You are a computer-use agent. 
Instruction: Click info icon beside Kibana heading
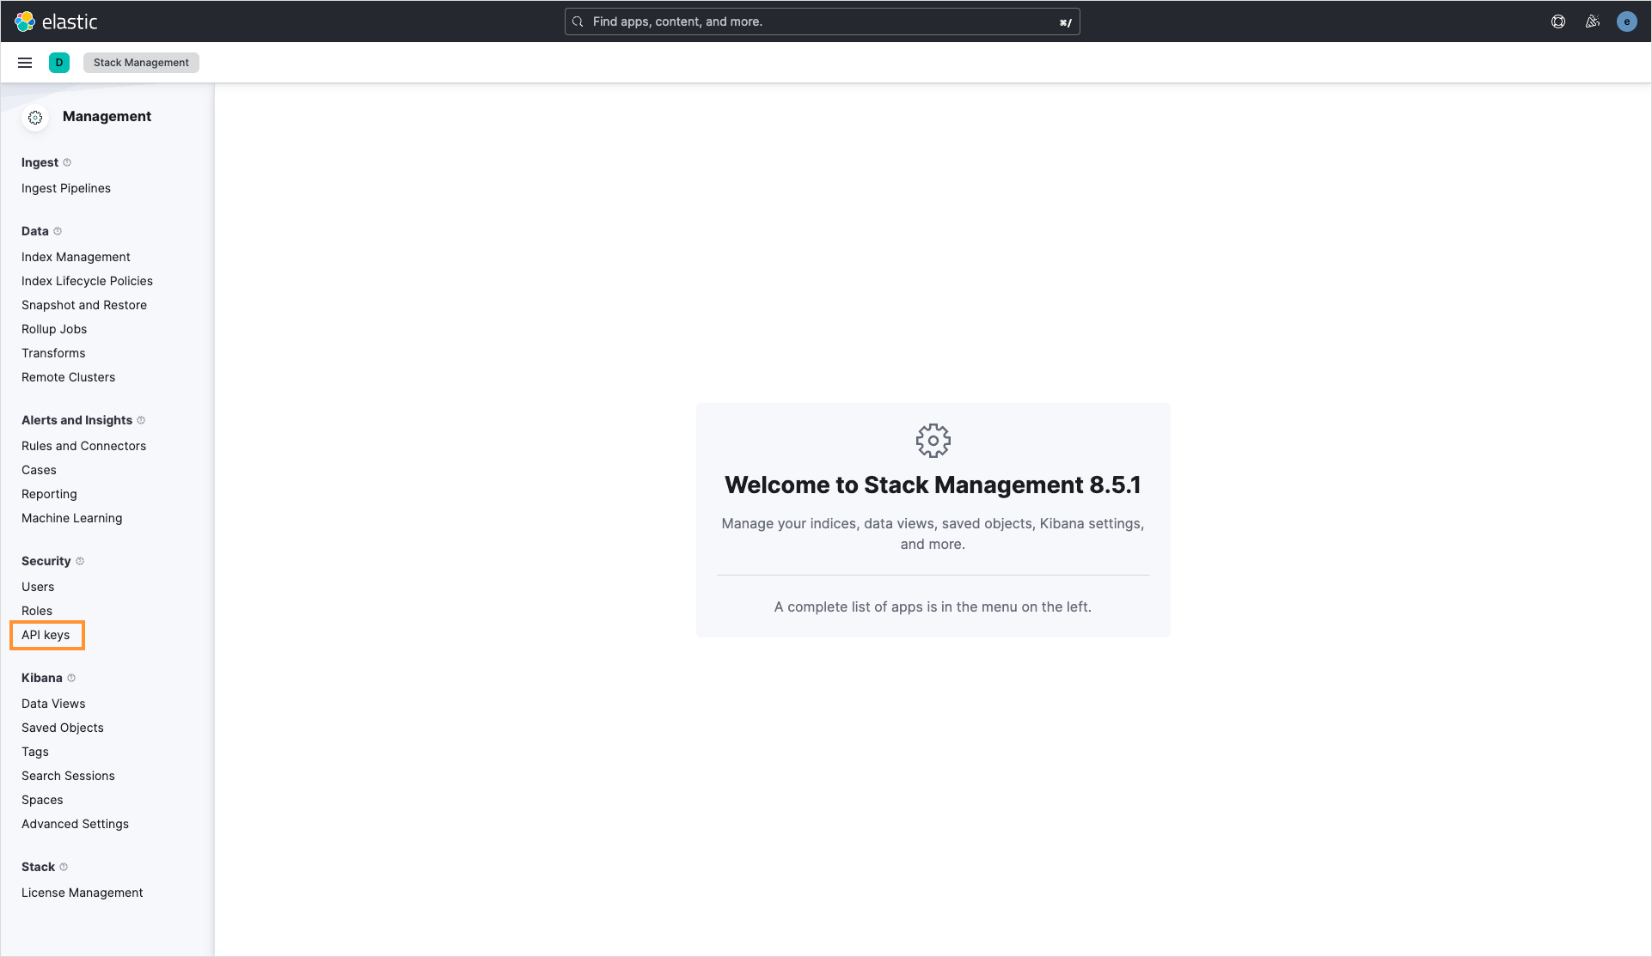pyautogui.click(x=71, y=678)
